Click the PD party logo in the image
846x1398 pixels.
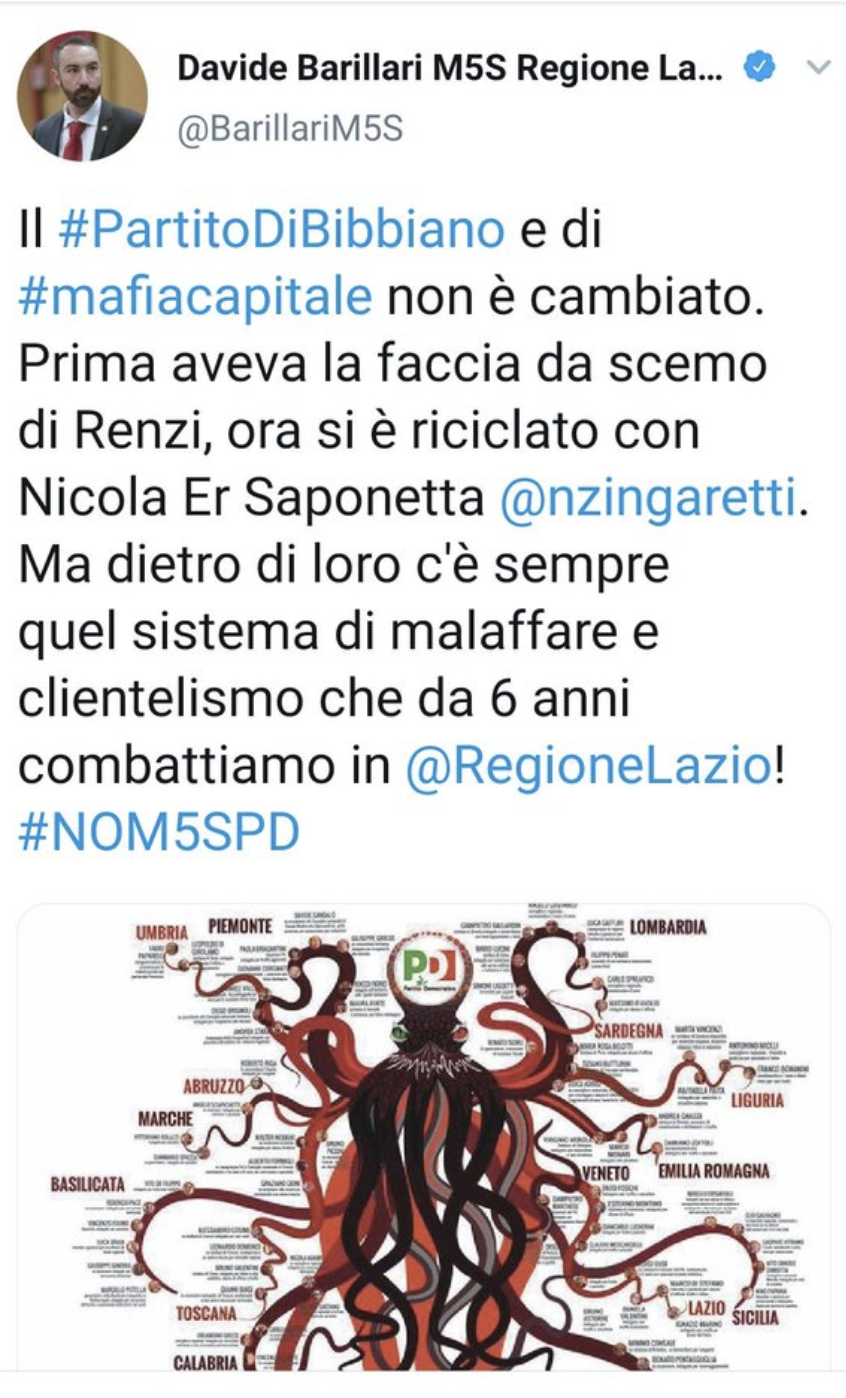(429, 968)
